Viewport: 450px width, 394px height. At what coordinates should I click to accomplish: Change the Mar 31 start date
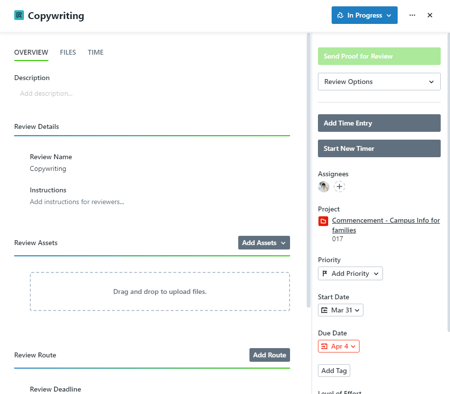pos(340,310)
